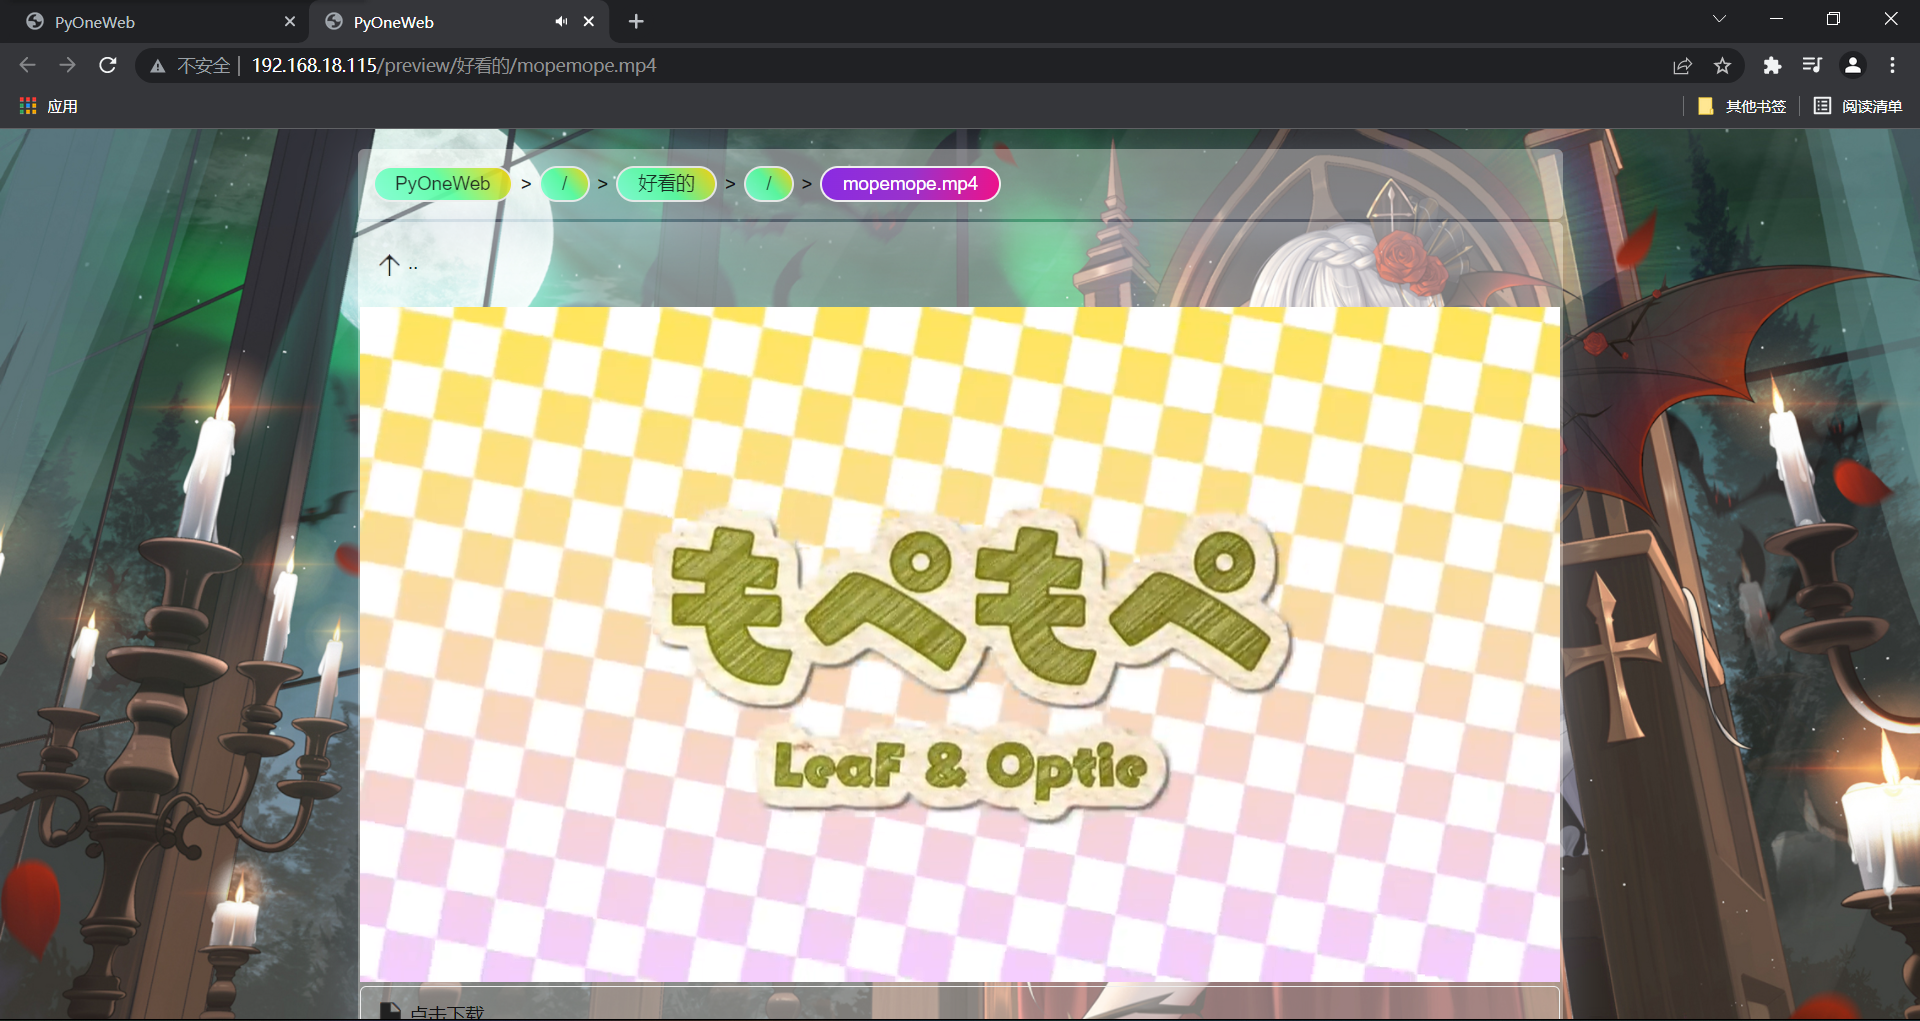Mute the audio on second tab

click(561, 21)
